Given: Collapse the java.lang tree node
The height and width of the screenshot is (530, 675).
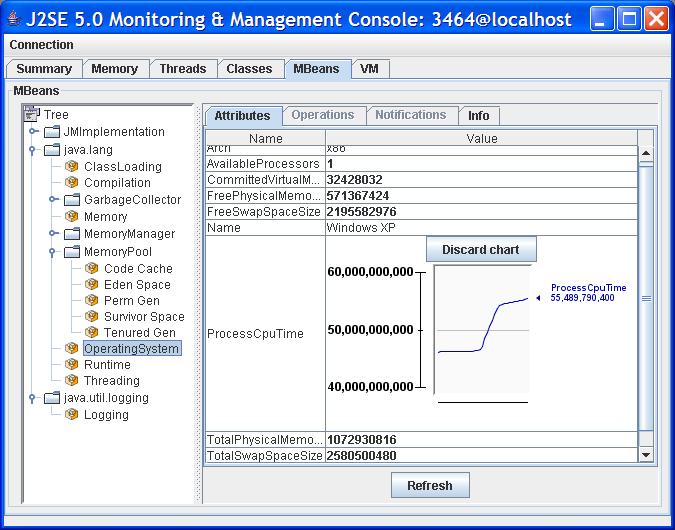Looking at the screenshot, I should 32,150.
